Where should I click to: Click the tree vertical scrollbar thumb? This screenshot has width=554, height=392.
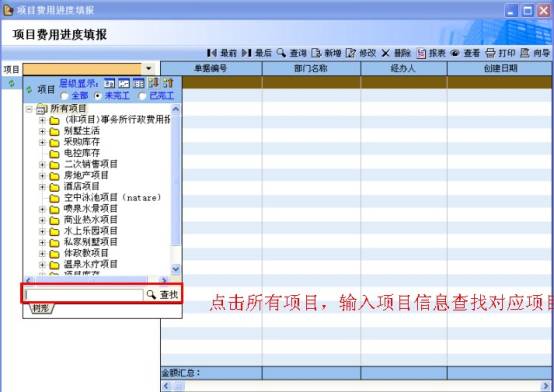[x=176, y=180]
